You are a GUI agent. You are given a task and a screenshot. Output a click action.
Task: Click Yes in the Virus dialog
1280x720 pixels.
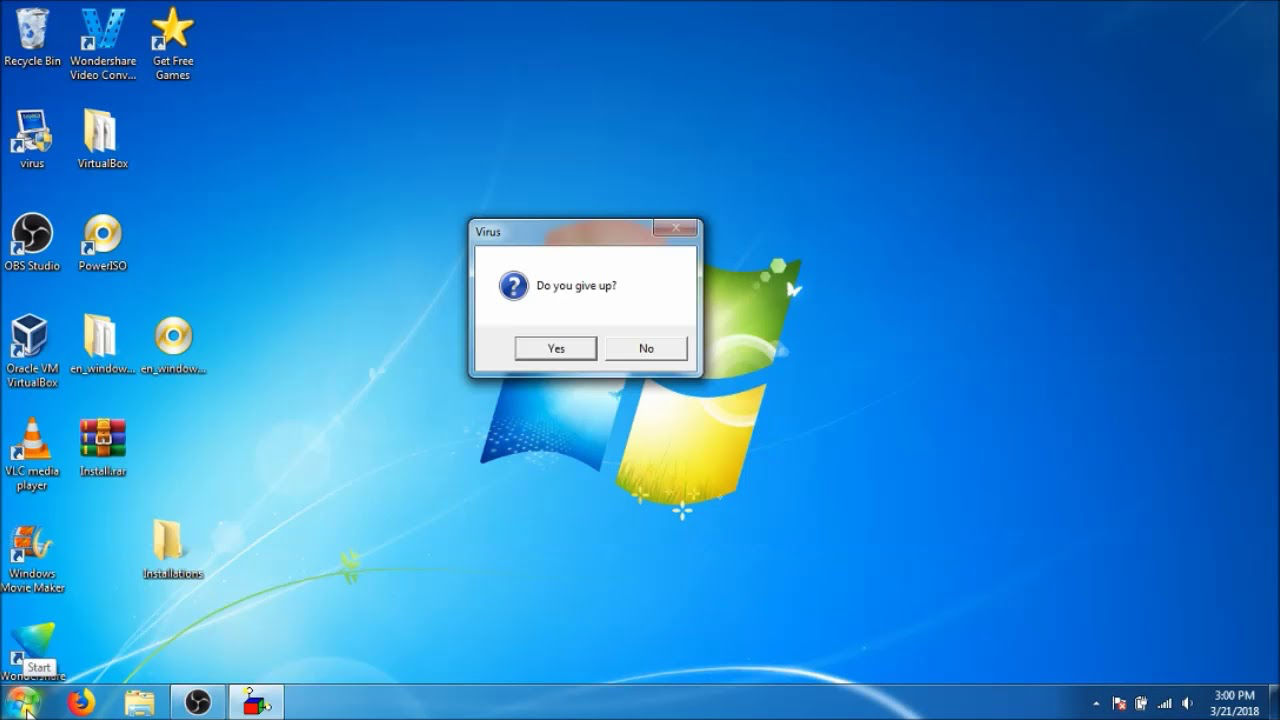[x=556, y=348]
